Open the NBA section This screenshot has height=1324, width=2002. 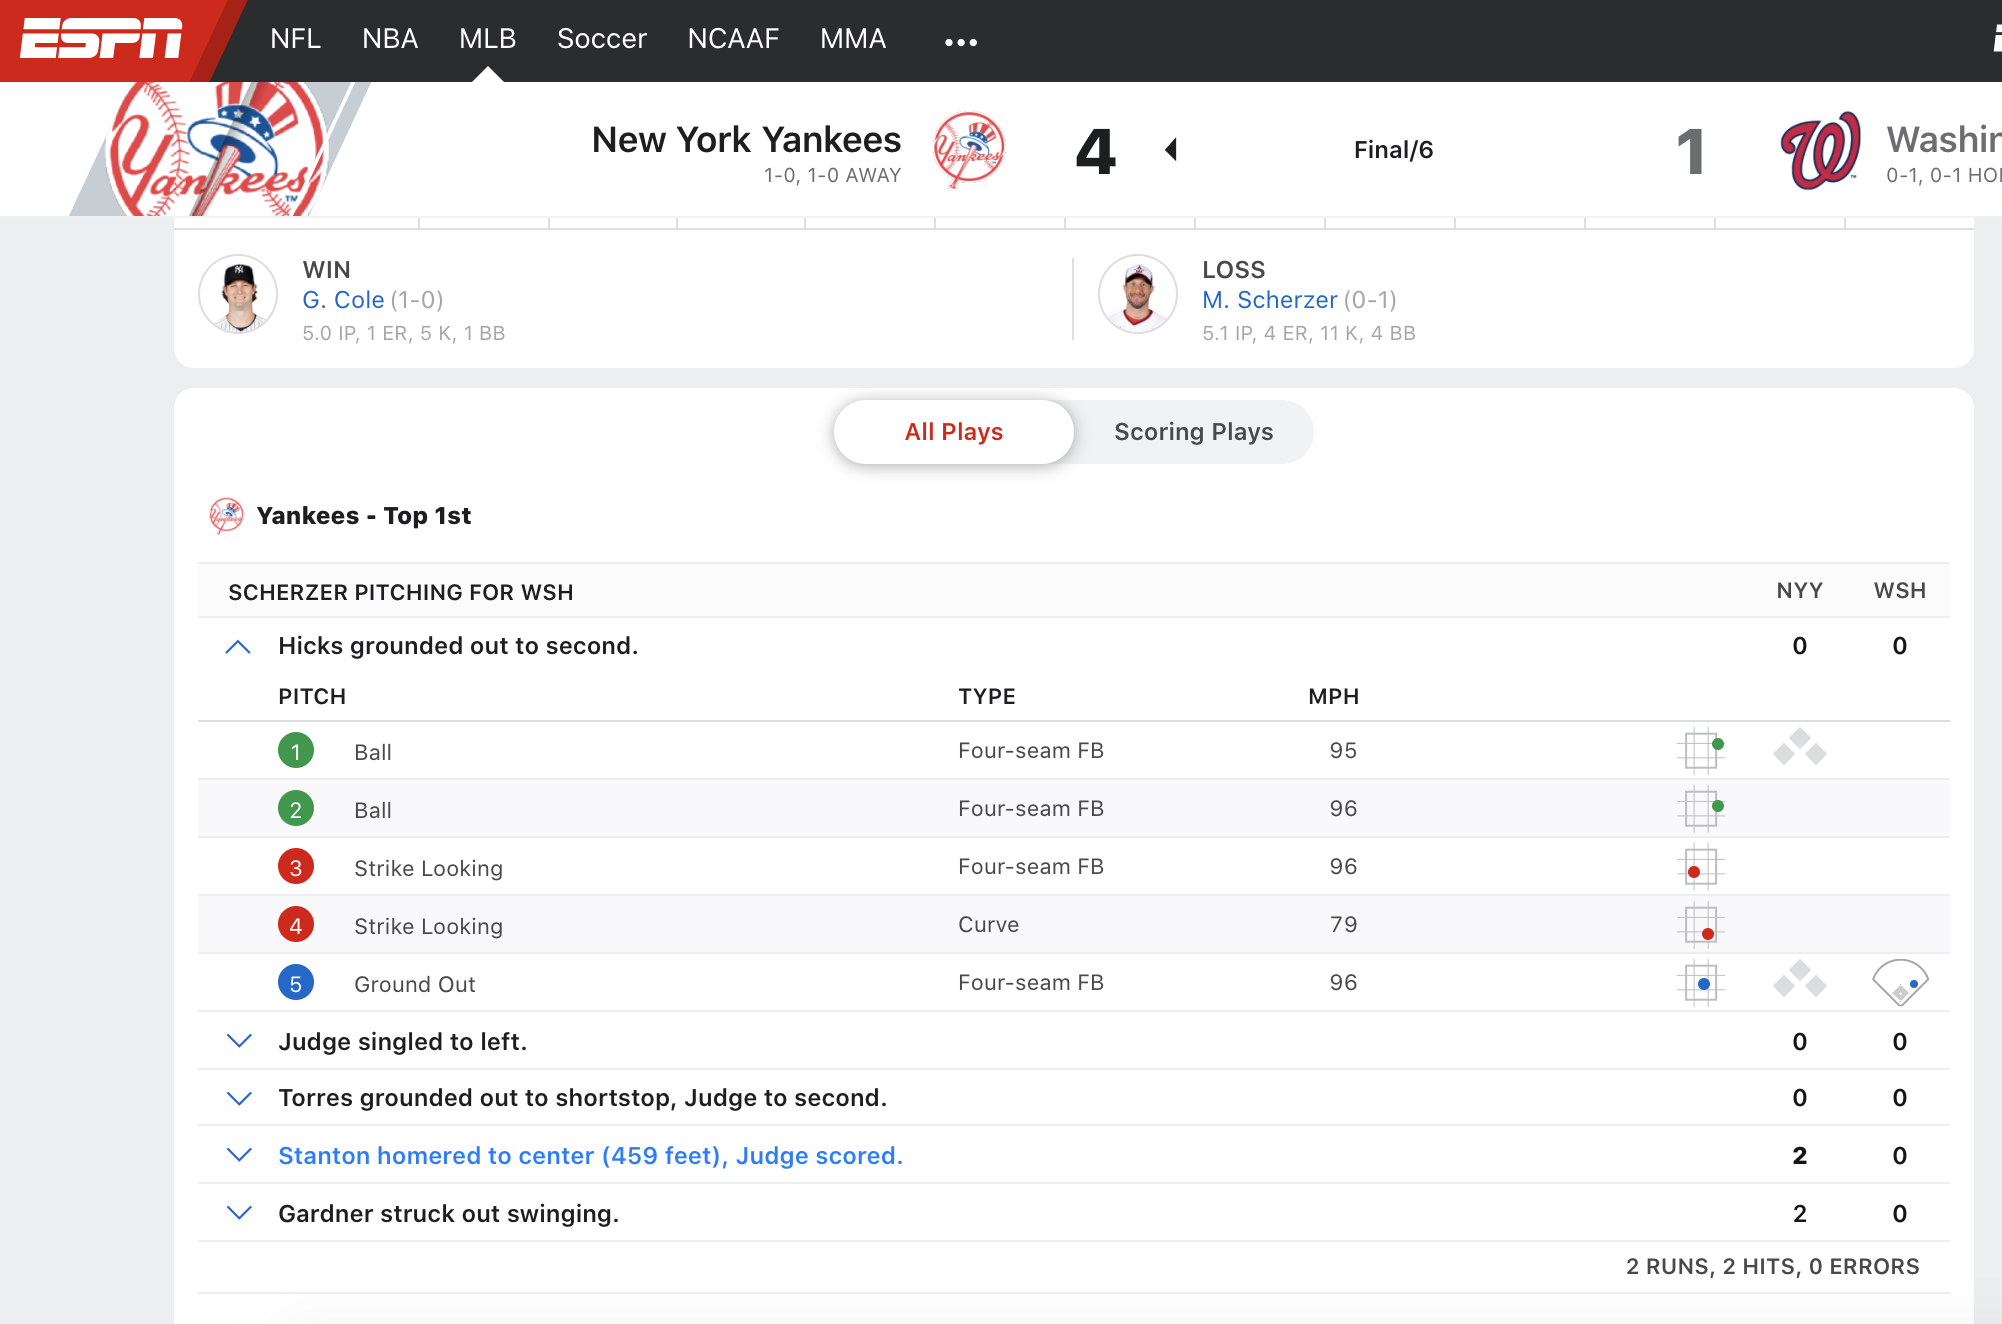tap(389, 39)
